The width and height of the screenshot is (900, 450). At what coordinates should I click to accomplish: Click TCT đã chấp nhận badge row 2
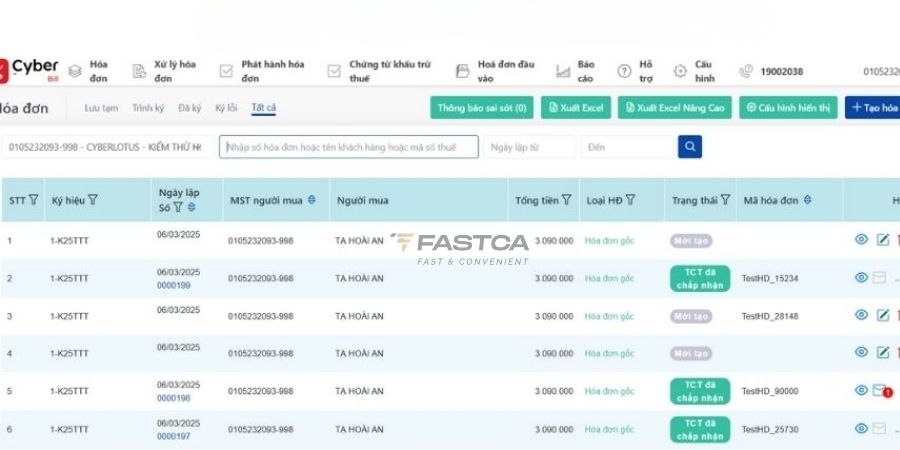700,278
